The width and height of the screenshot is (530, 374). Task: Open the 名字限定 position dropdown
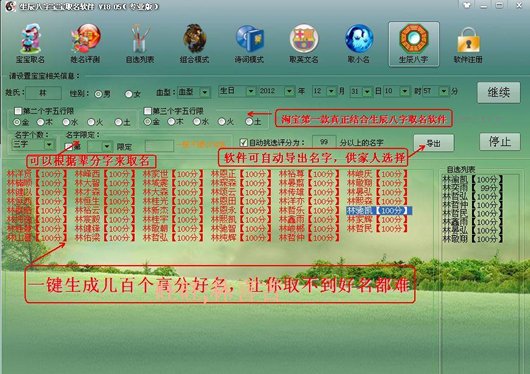[x=99, y=146]
